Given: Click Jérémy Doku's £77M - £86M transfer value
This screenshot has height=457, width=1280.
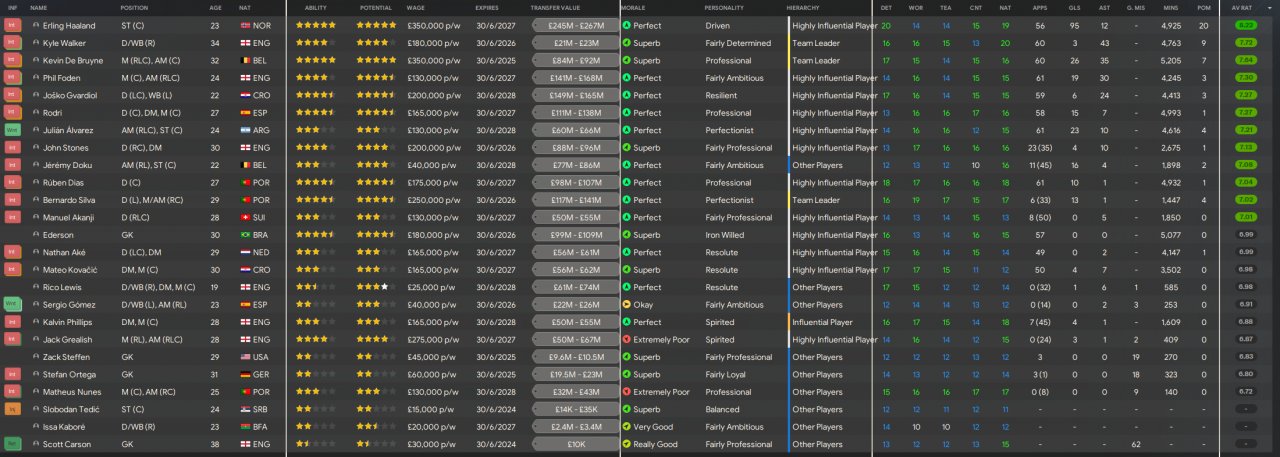Looking at the screenshot, I should coord(576,165).
